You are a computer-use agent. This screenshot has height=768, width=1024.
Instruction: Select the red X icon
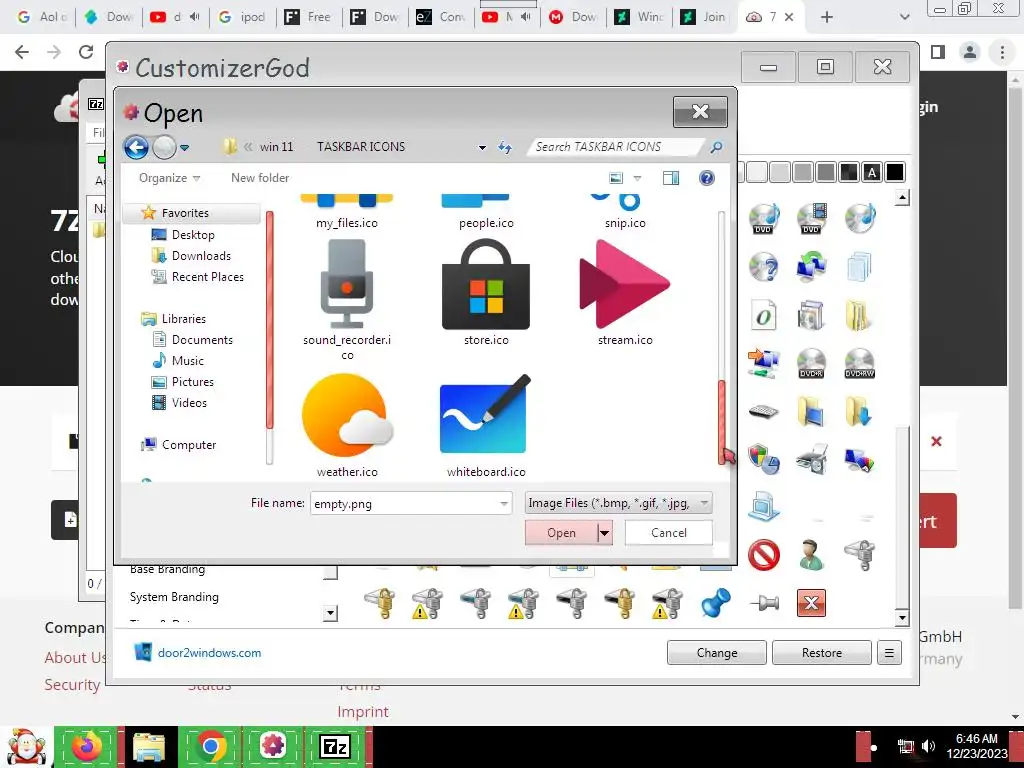pos(811,603)
